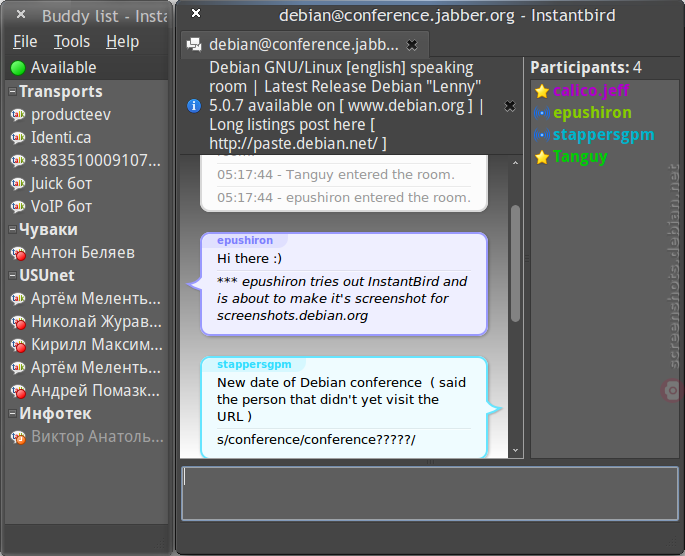Click the chat scrollbar thumb
Screen dimensions: 685x556
tap(515, 263)
